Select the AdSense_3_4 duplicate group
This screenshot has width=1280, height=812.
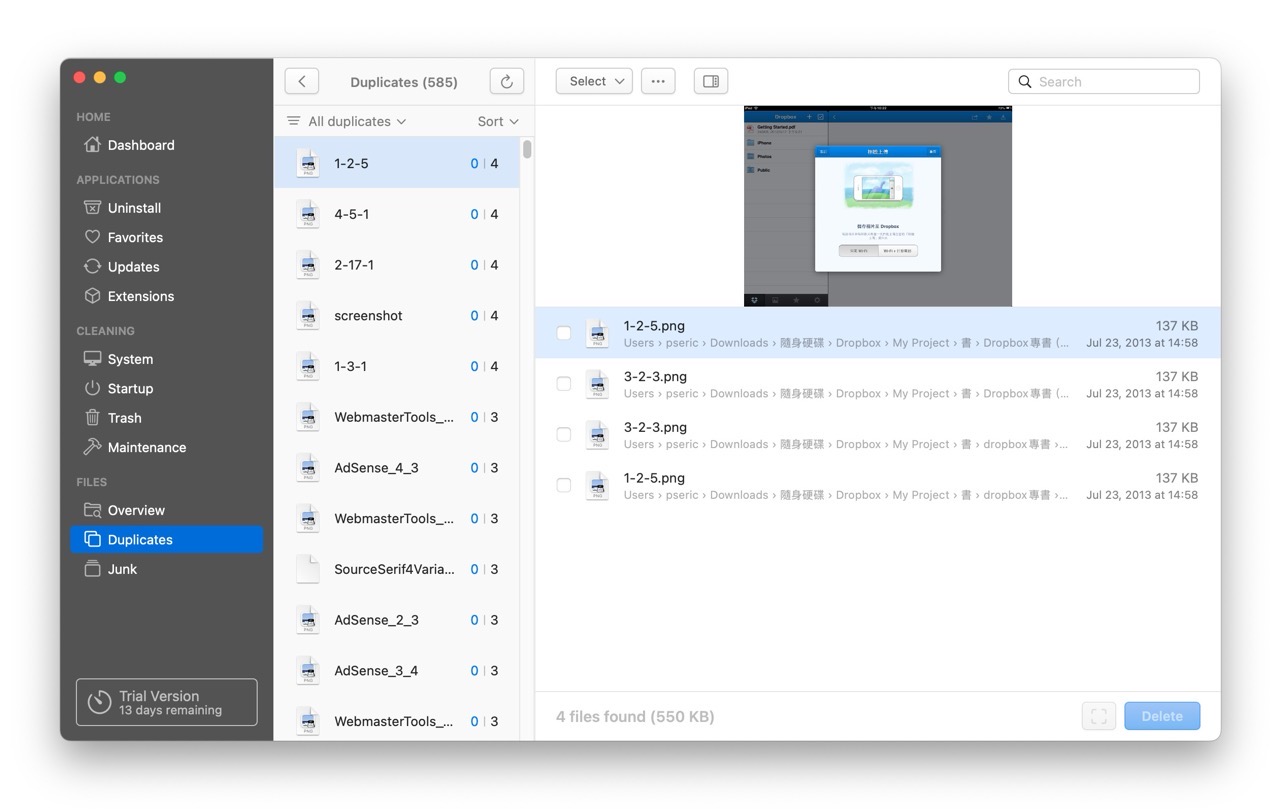click(x=397, y=670)
